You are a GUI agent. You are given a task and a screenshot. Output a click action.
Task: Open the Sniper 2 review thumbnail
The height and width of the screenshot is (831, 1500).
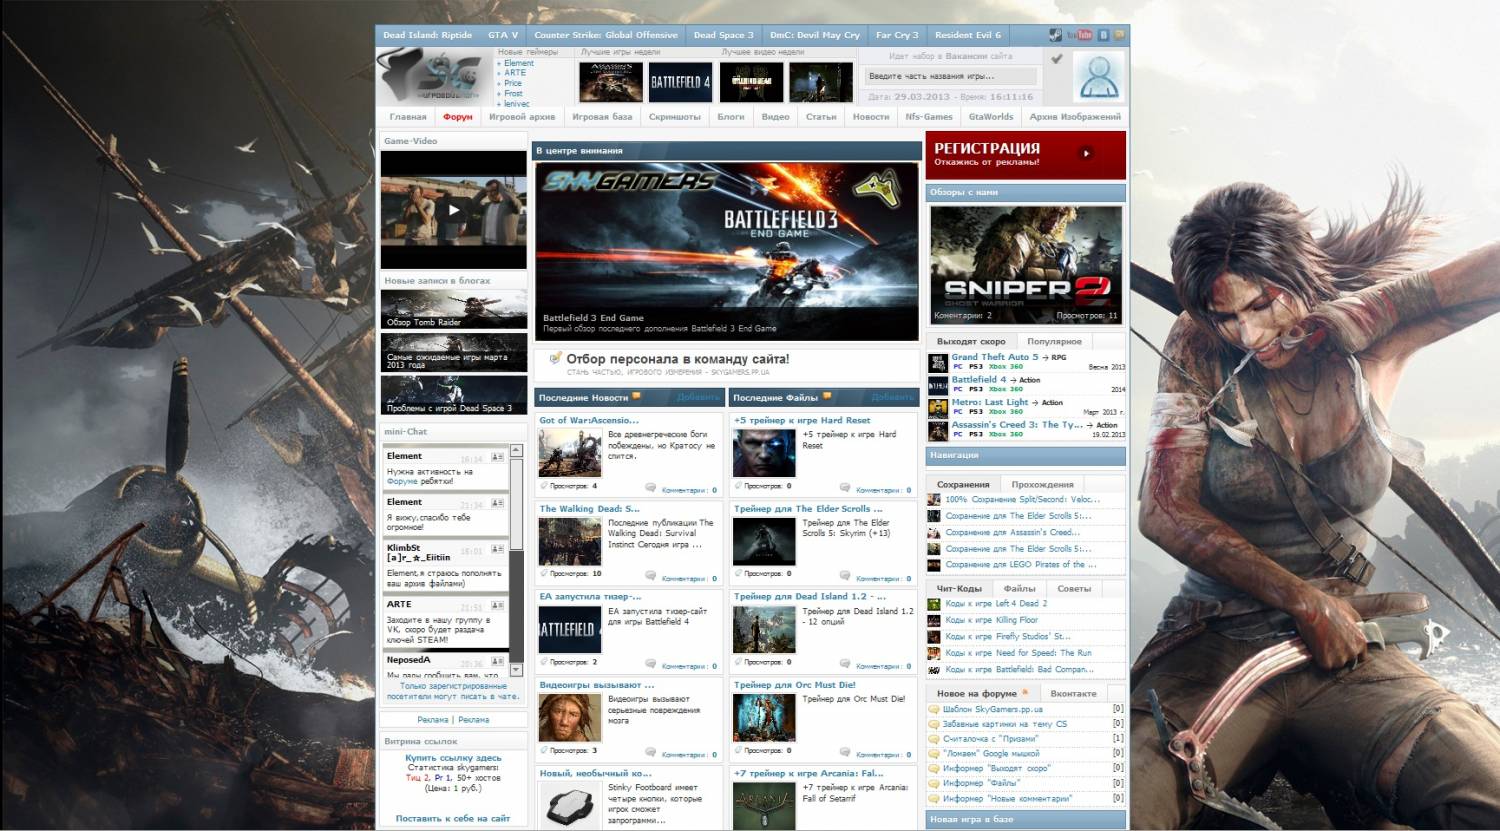click(x=1025, y=264)
